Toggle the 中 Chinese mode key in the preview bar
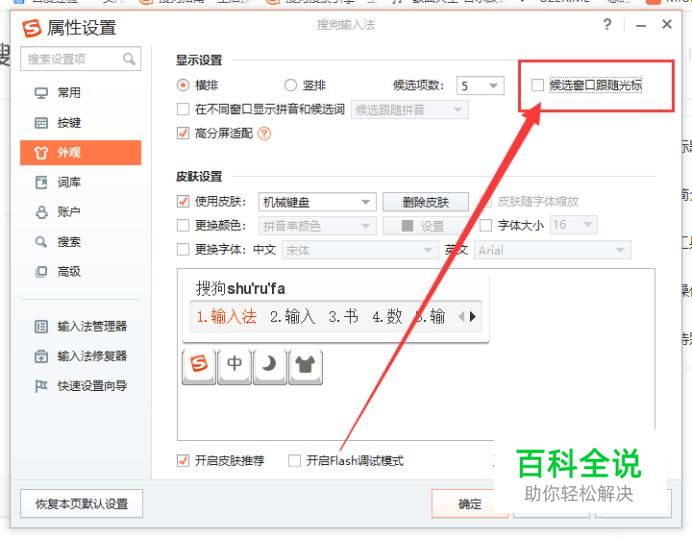Screen dimensions: 692x538 point(234,366)
